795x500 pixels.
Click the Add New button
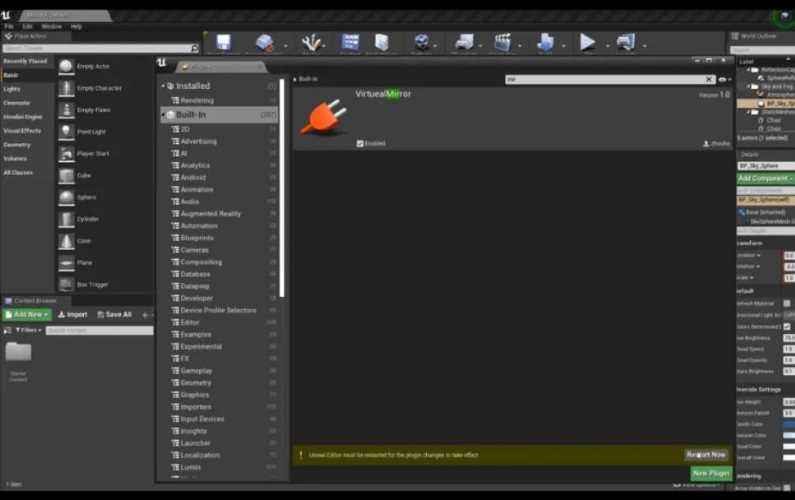point(27,315)
